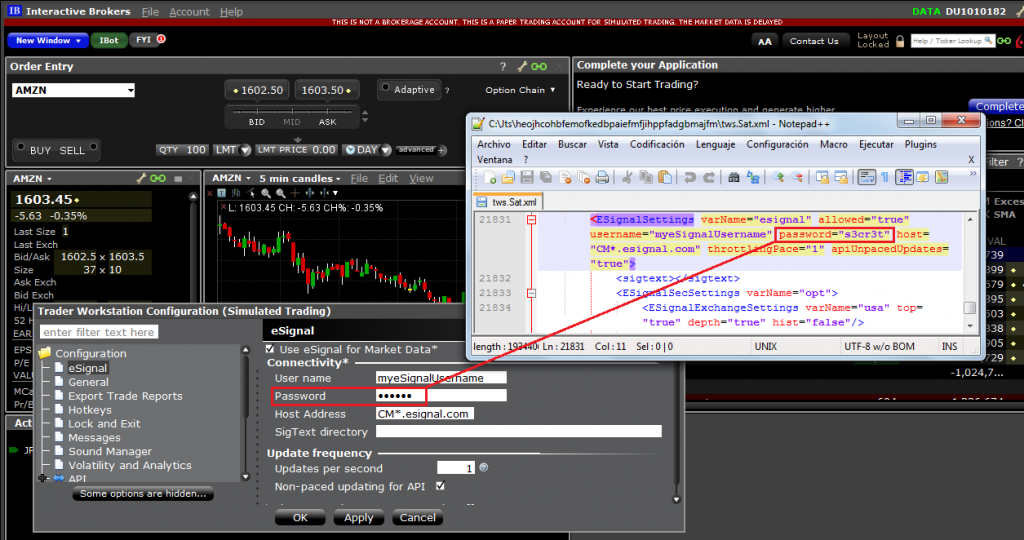Click the FYI notification badge icon
The image size is (1024, 540).
pos(161,39)
